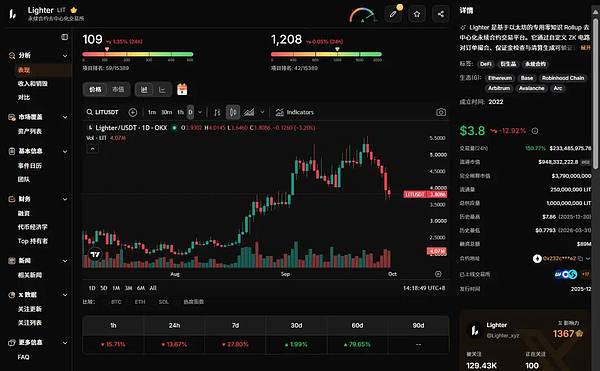
Task: Collapse the 分析 sidebar section
Action: coord(65,56)
